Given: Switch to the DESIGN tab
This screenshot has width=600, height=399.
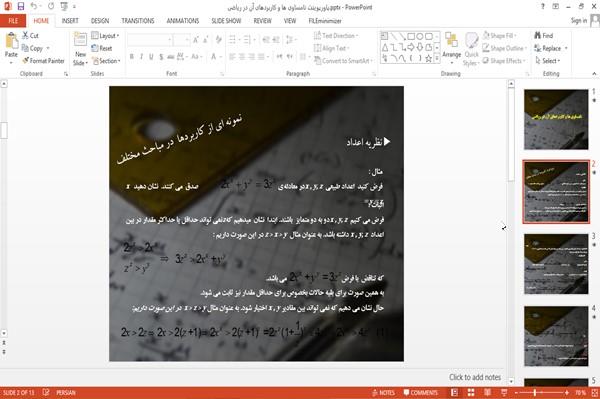Looking at the screenshot, I should click(100, 21).
